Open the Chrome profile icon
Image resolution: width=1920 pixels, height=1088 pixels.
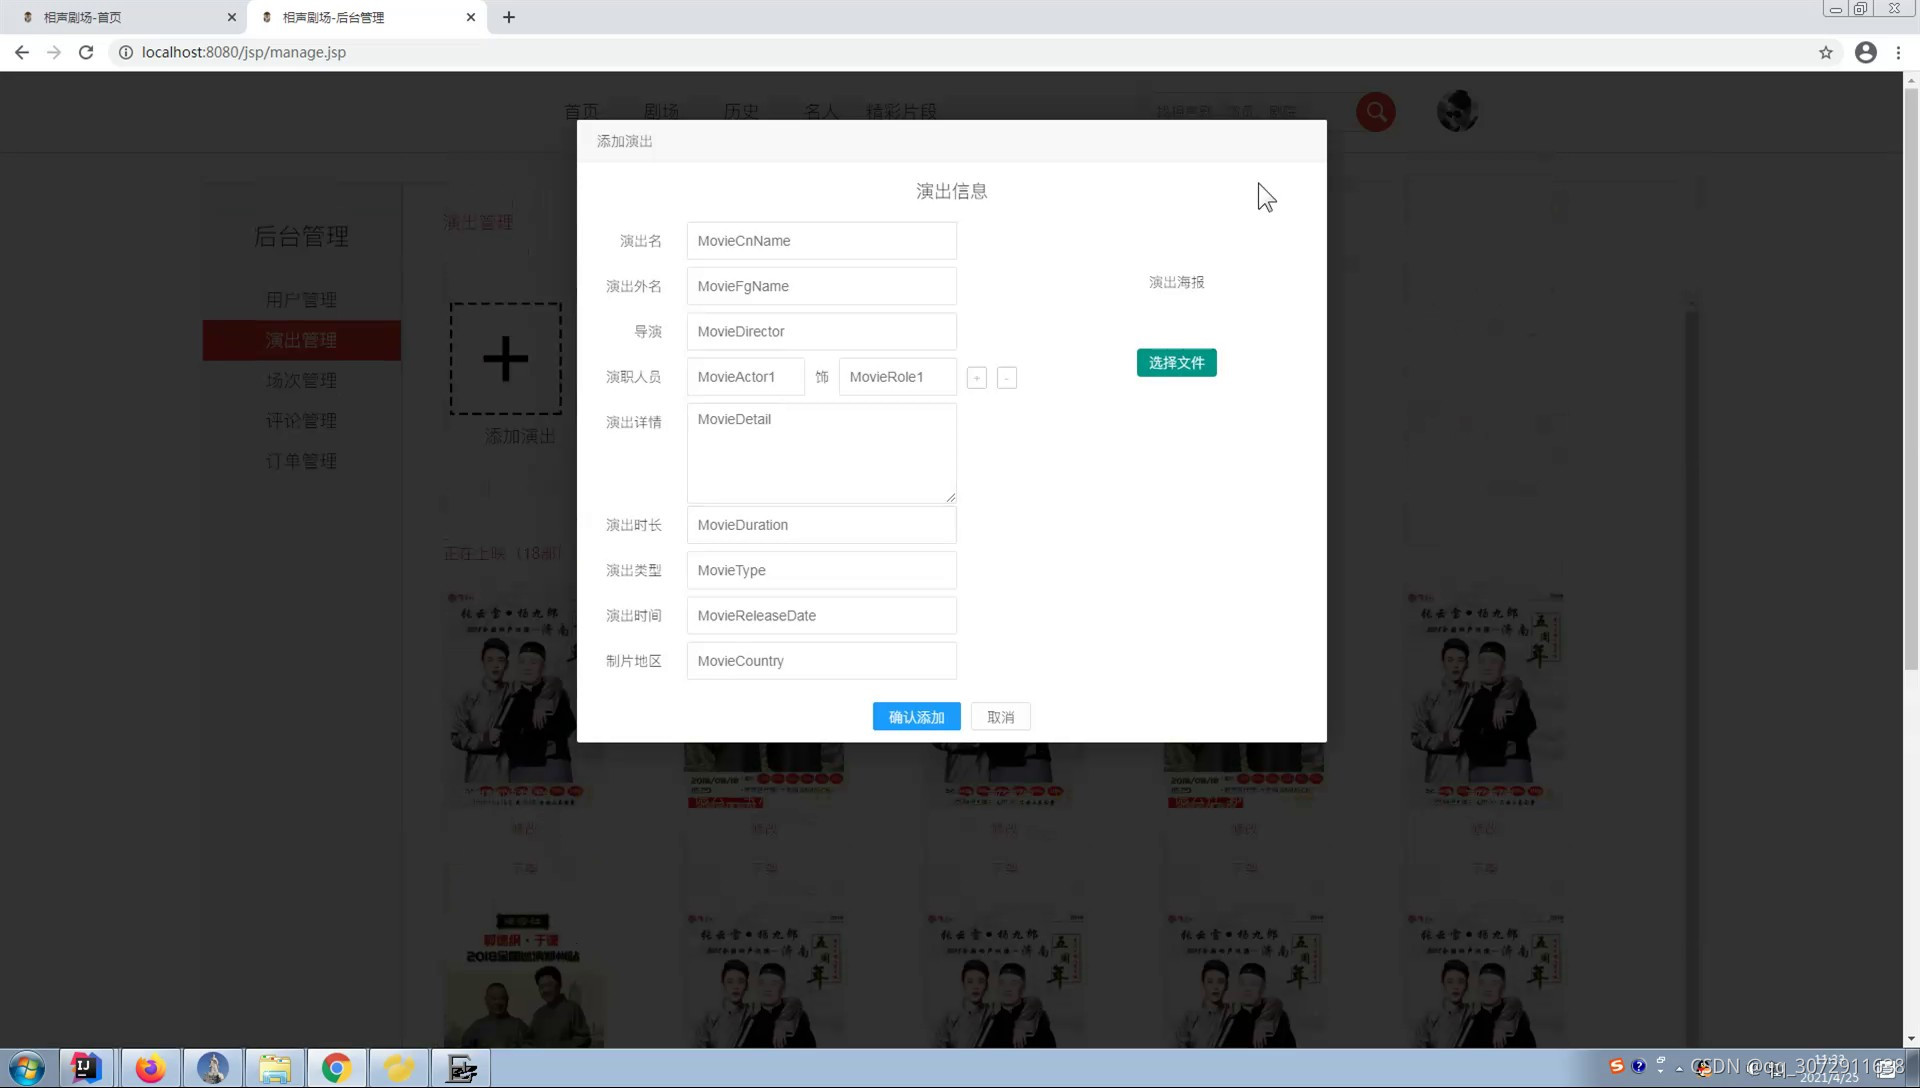tap(1866, 52)
